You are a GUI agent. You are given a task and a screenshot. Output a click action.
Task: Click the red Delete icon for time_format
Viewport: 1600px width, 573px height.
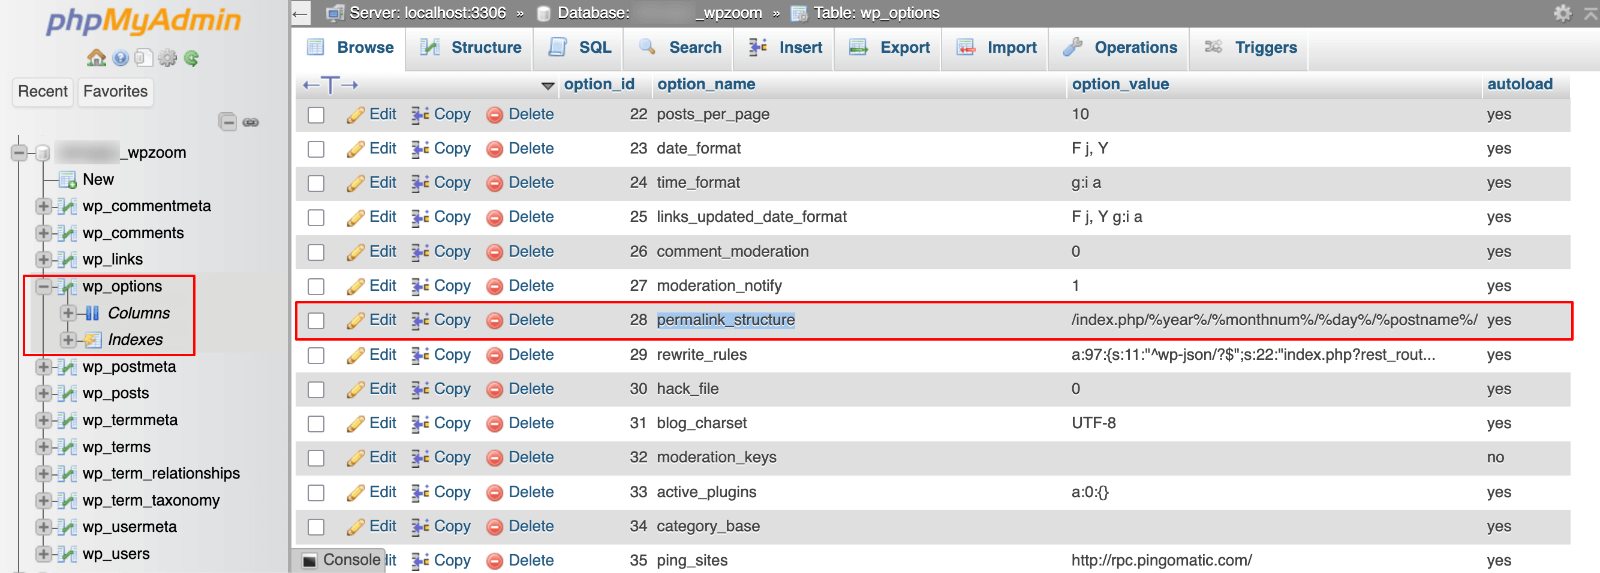pyautogui.click(x=494, y=183)
